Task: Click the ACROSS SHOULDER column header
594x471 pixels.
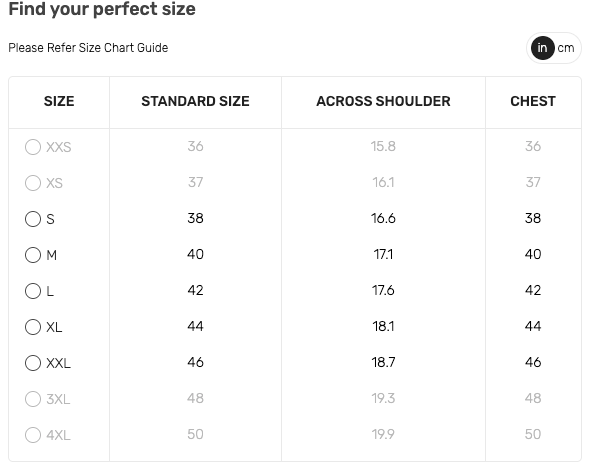Action: coord(383,101)
